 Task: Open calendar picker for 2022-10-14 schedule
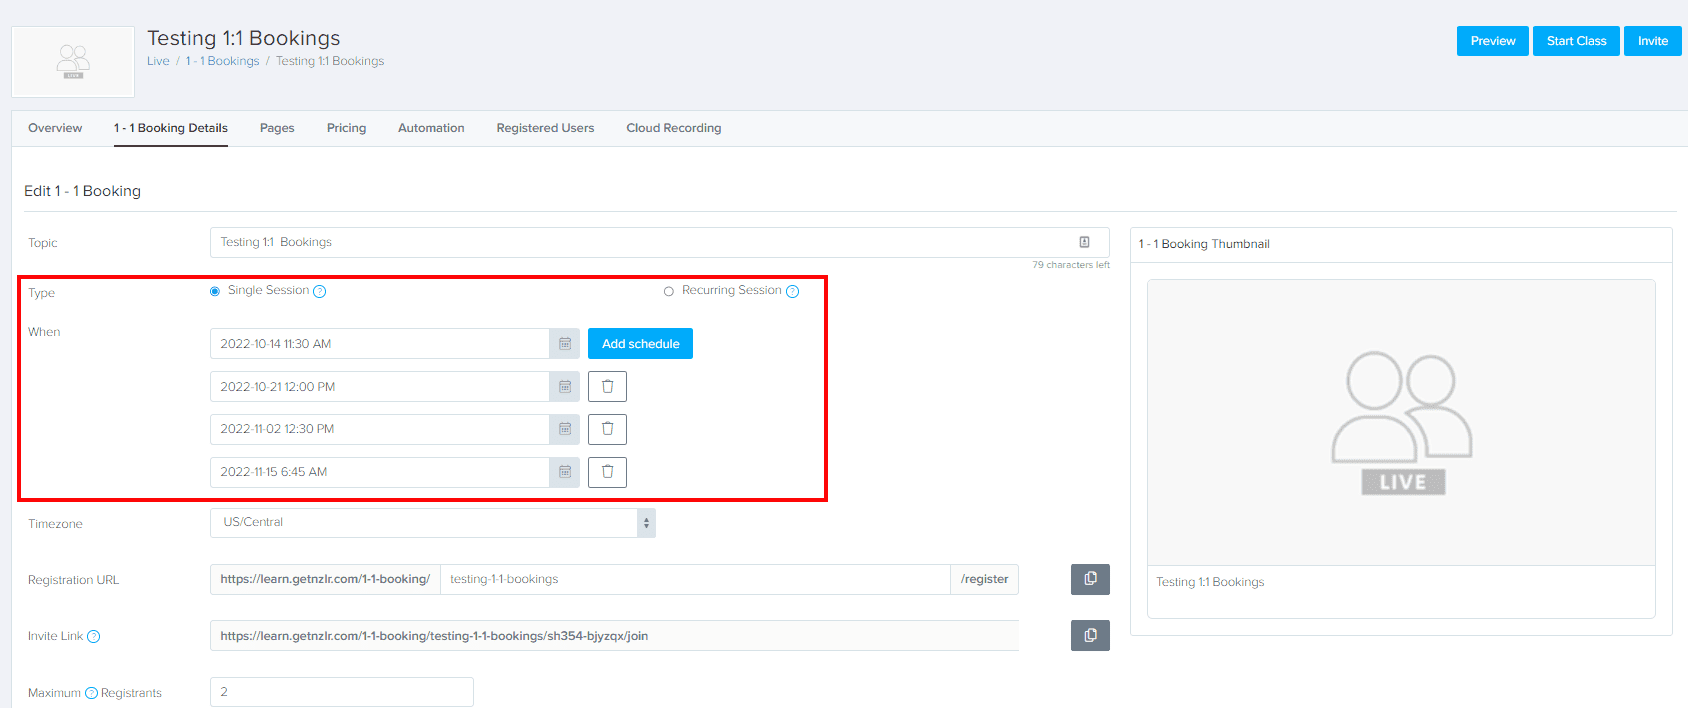tap(565, 344)
